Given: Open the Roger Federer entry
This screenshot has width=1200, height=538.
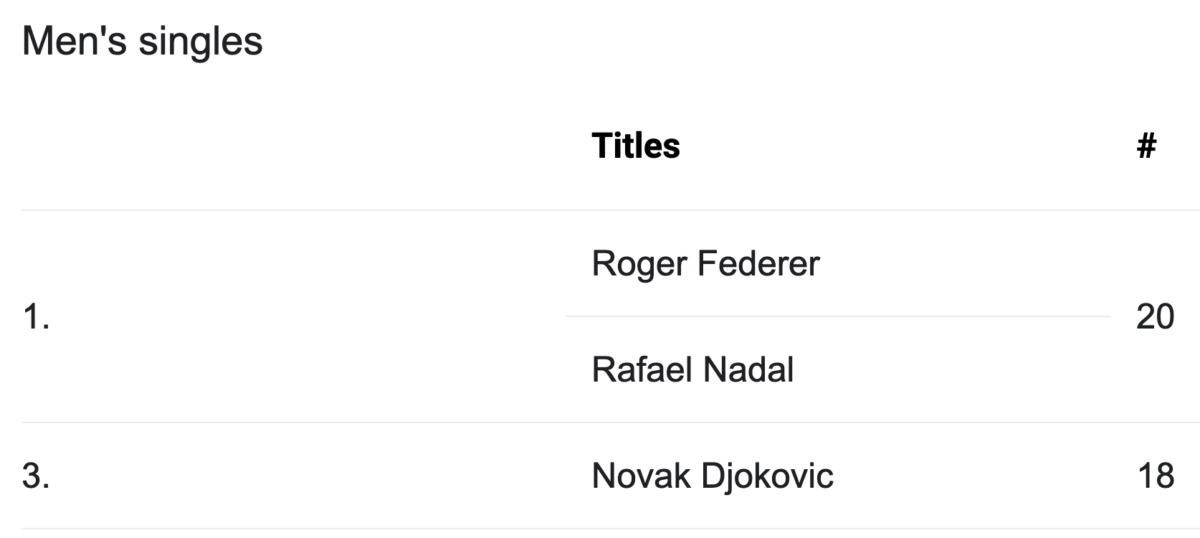Looking at the screenshot, I should click(x=706, y=264).
